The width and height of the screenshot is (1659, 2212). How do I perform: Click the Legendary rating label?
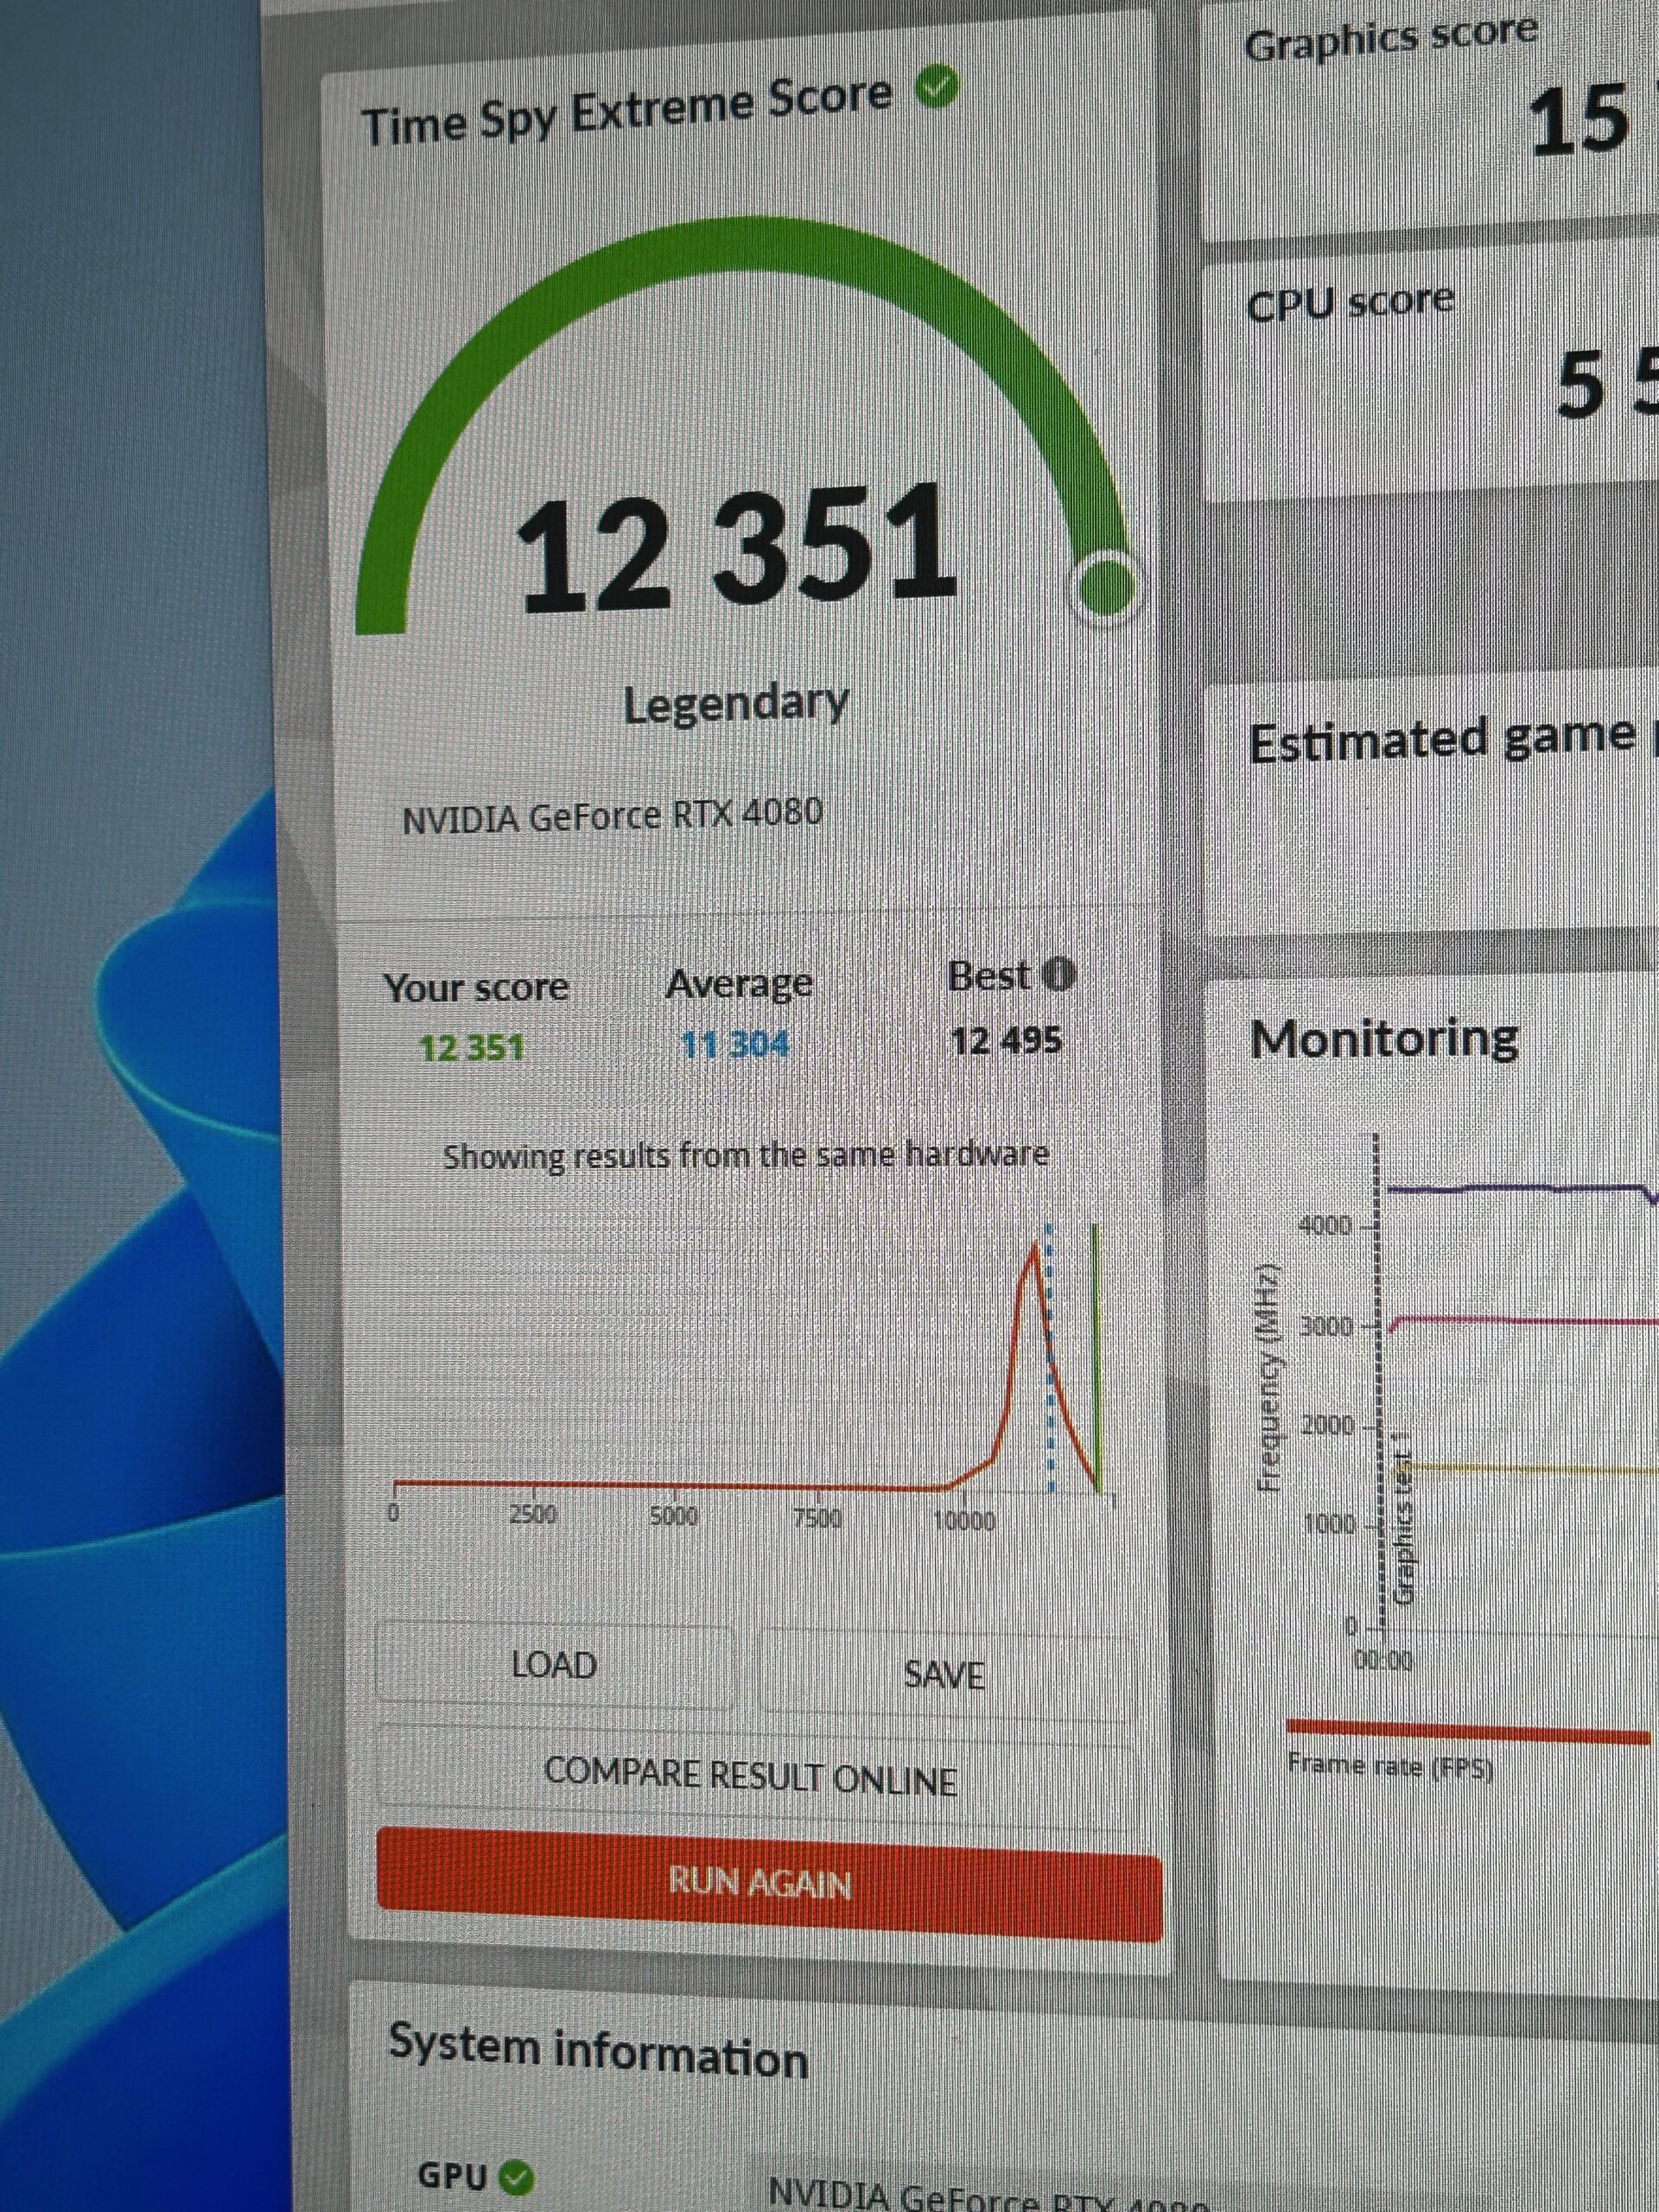(x=735, y=705)
